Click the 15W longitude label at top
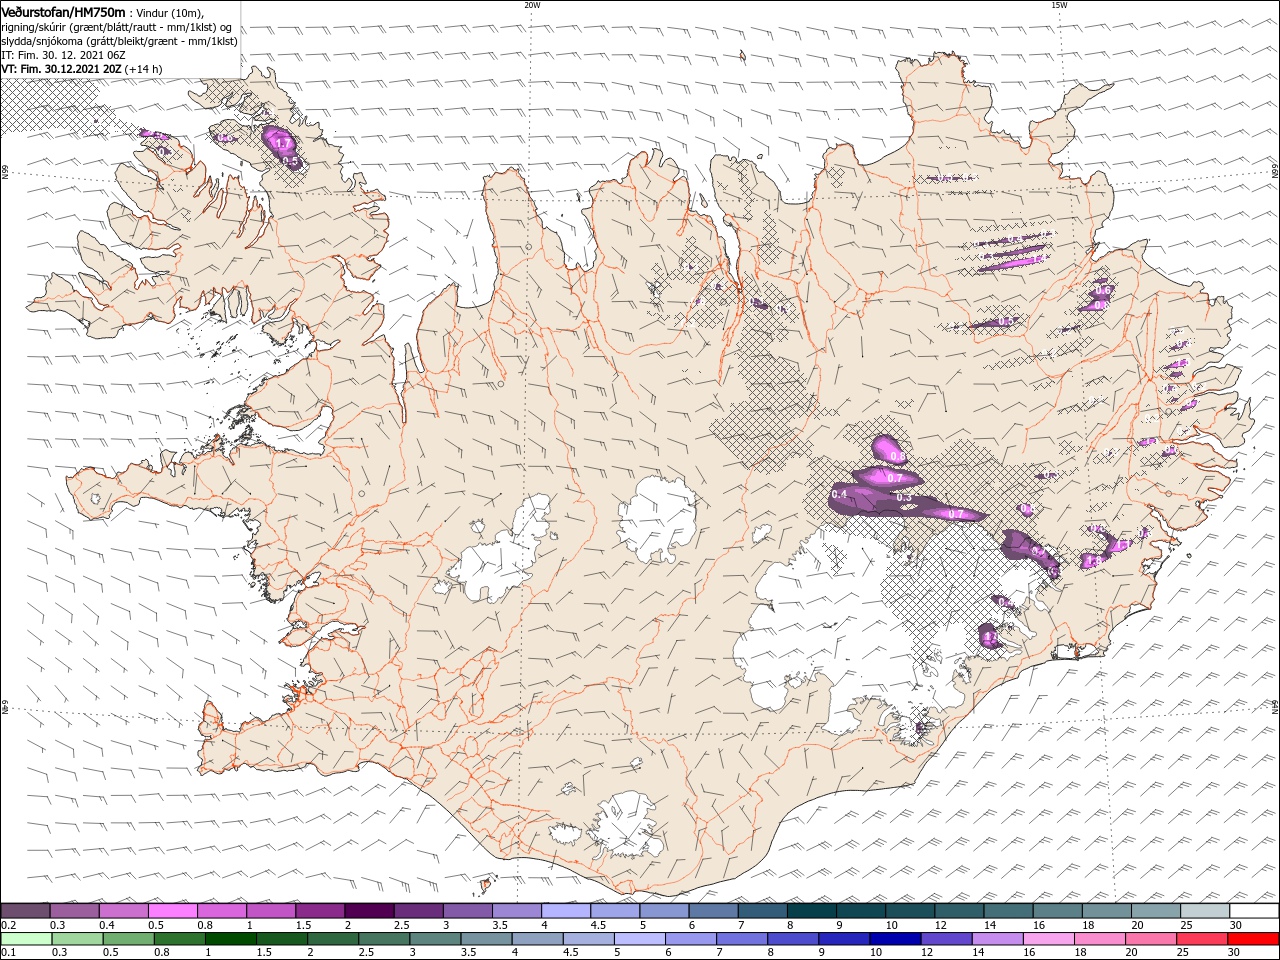 pyautogui.click(x=1059, y=5)
